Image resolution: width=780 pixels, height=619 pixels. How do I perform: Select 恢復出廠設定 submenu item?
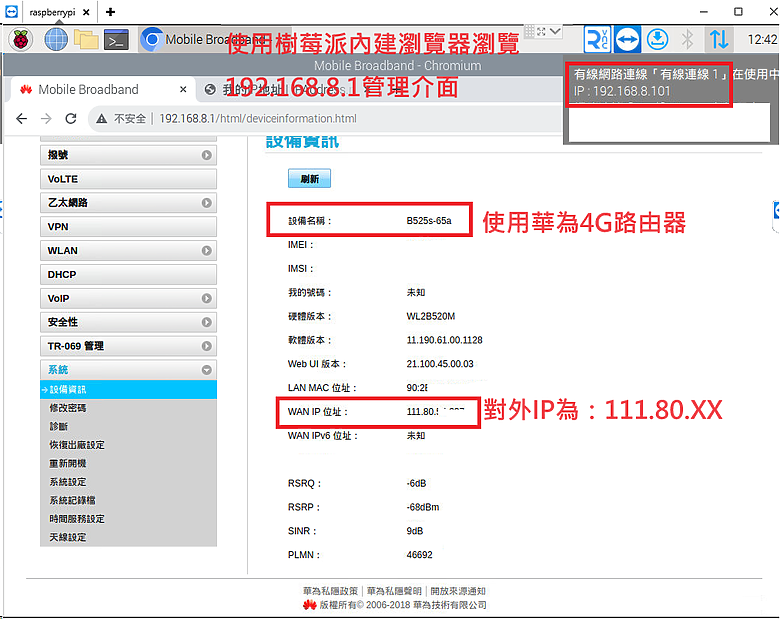(x=77, y=445)
